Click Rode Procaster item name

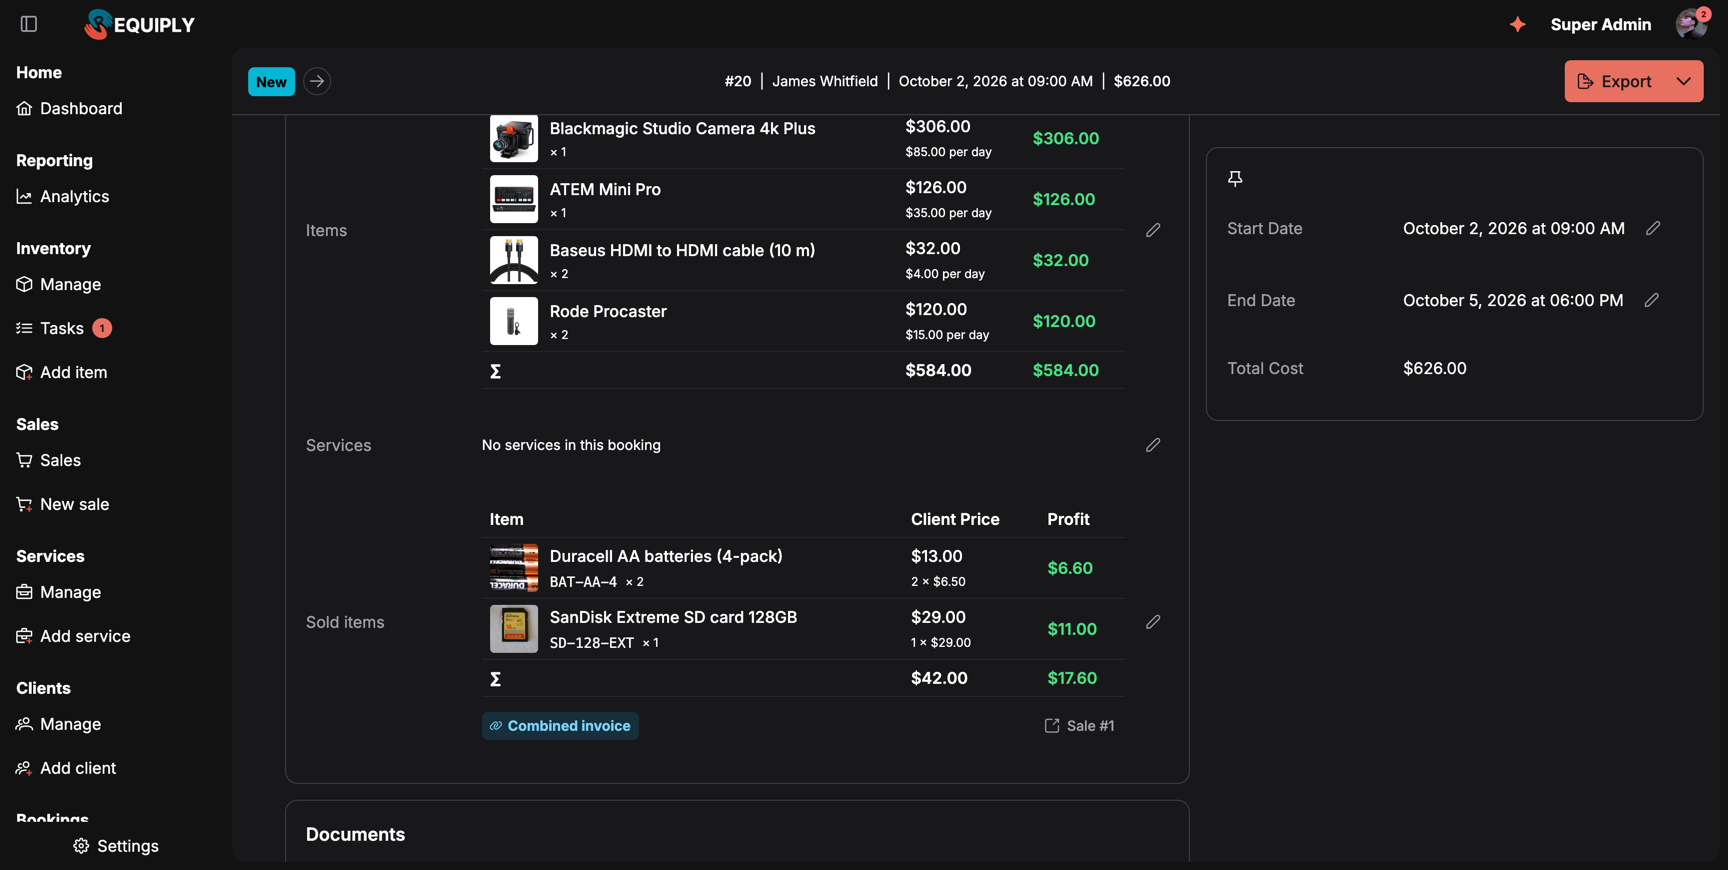coord(608,311)
